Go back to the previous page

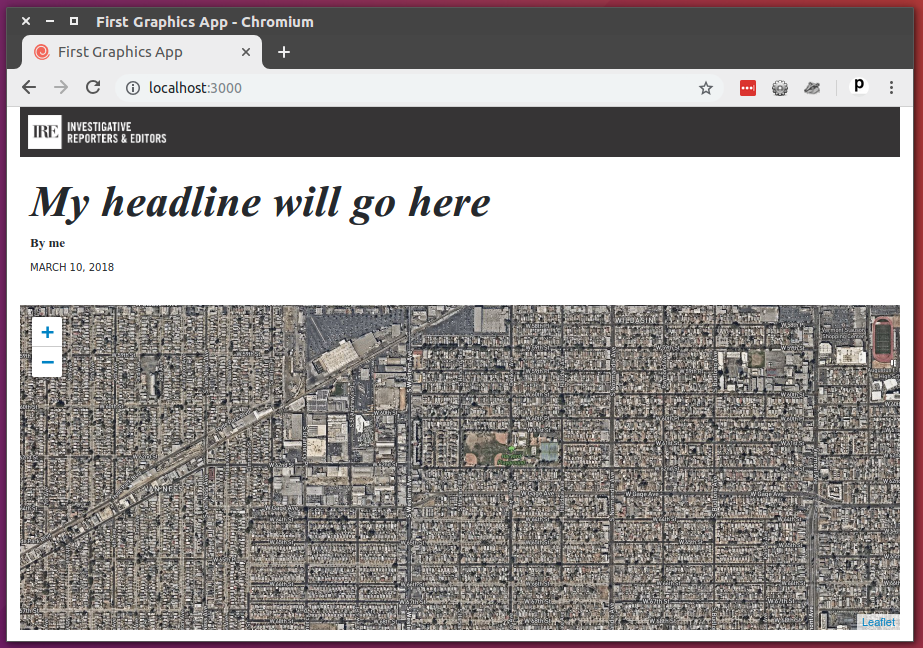click(x=29, y=88)
